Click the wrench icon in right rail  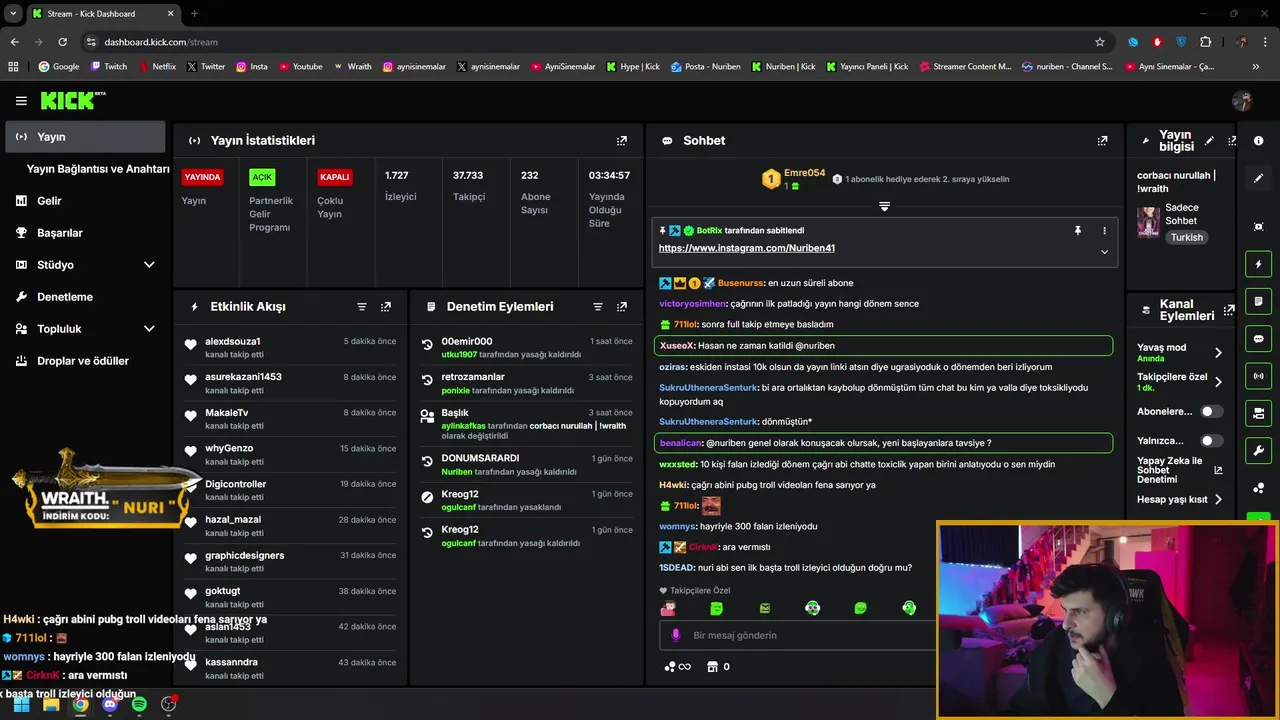pyautogui.click(x=1259, y=450)
